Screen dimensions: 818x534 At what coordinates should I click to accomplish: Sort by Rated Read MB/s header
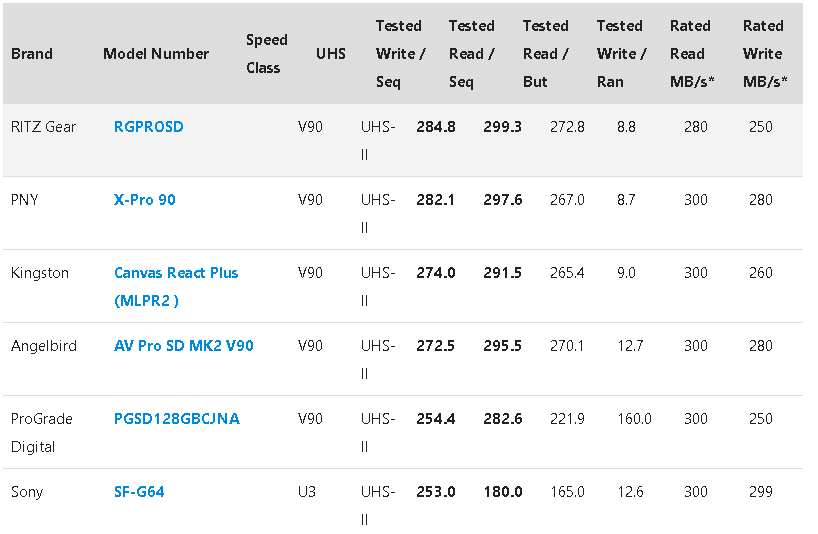point(692,54)
